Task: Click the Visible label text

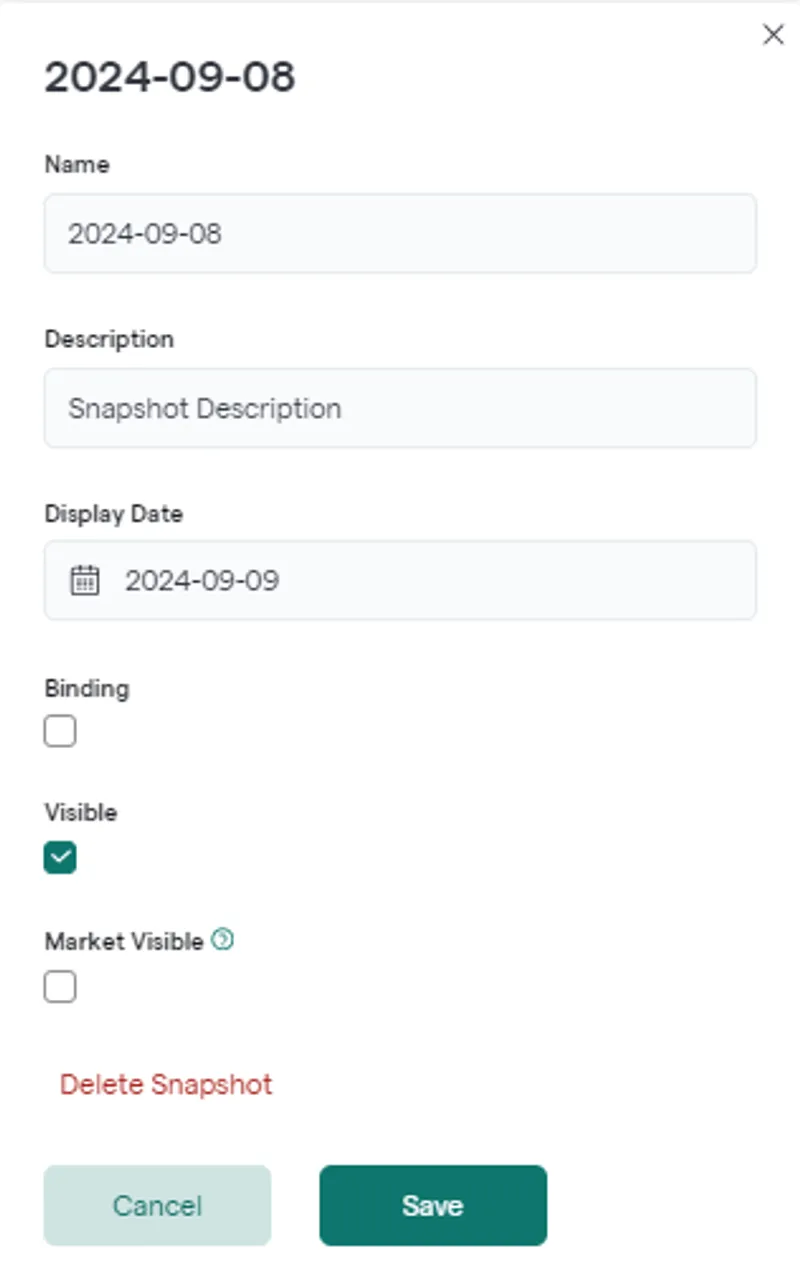Action: point(81,813)
